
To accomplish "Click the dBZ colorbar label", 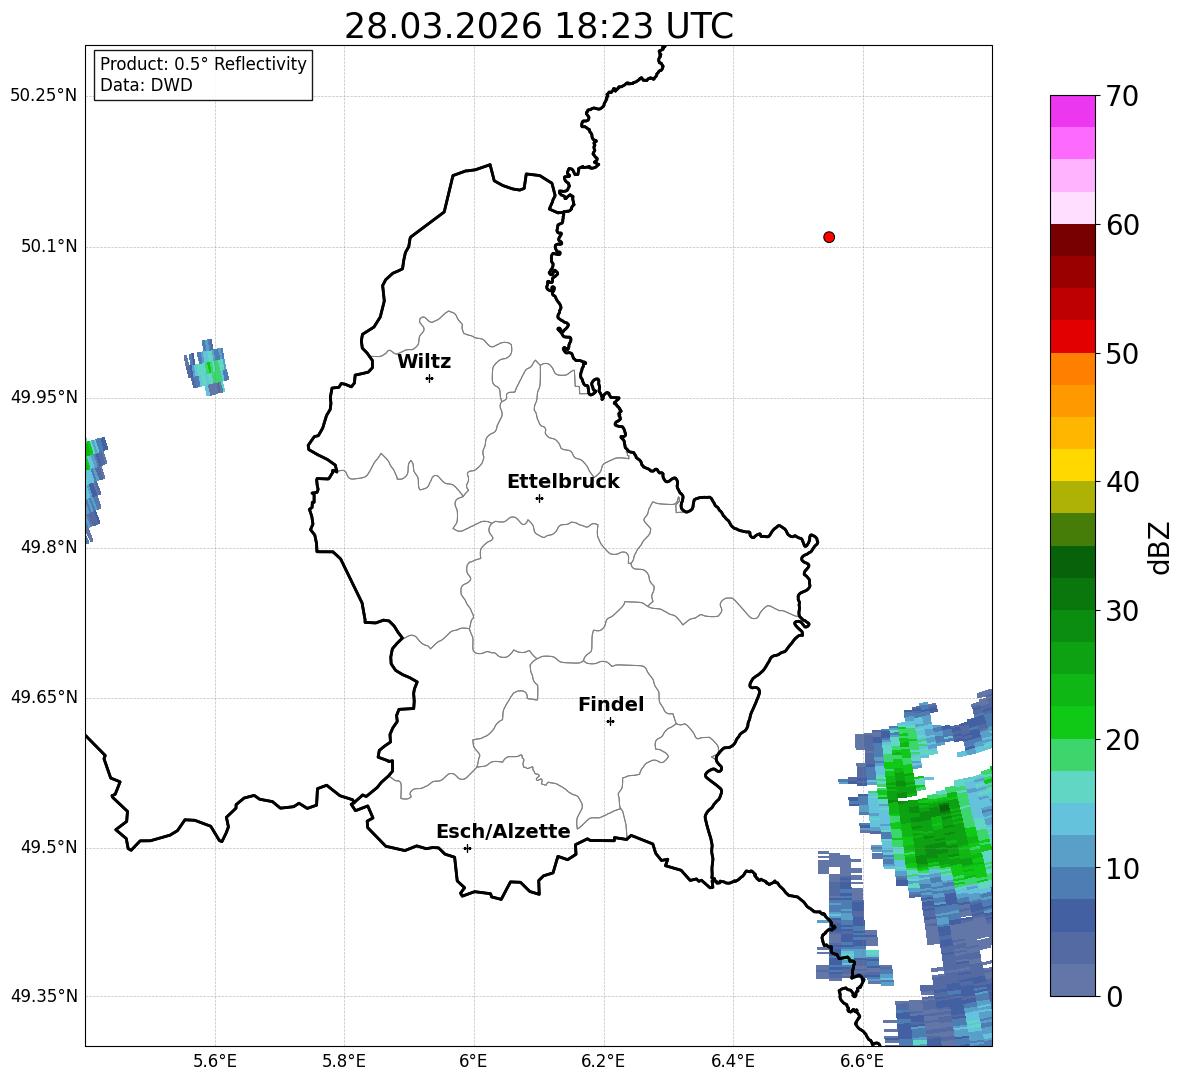I will pos(1161,547).
